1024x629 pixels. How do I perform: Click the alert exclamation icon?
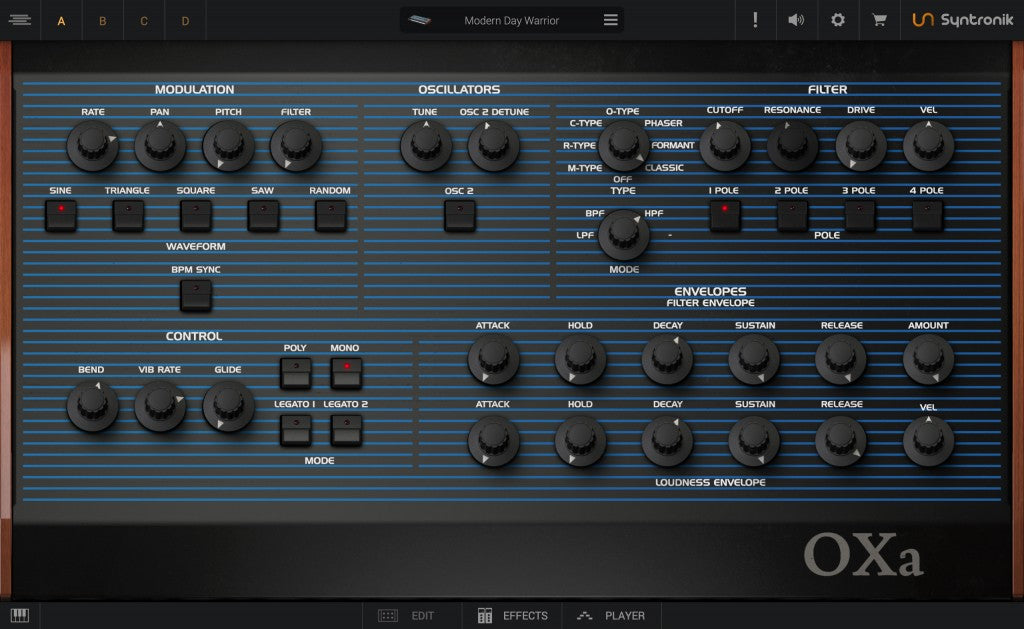click(755, 20)
